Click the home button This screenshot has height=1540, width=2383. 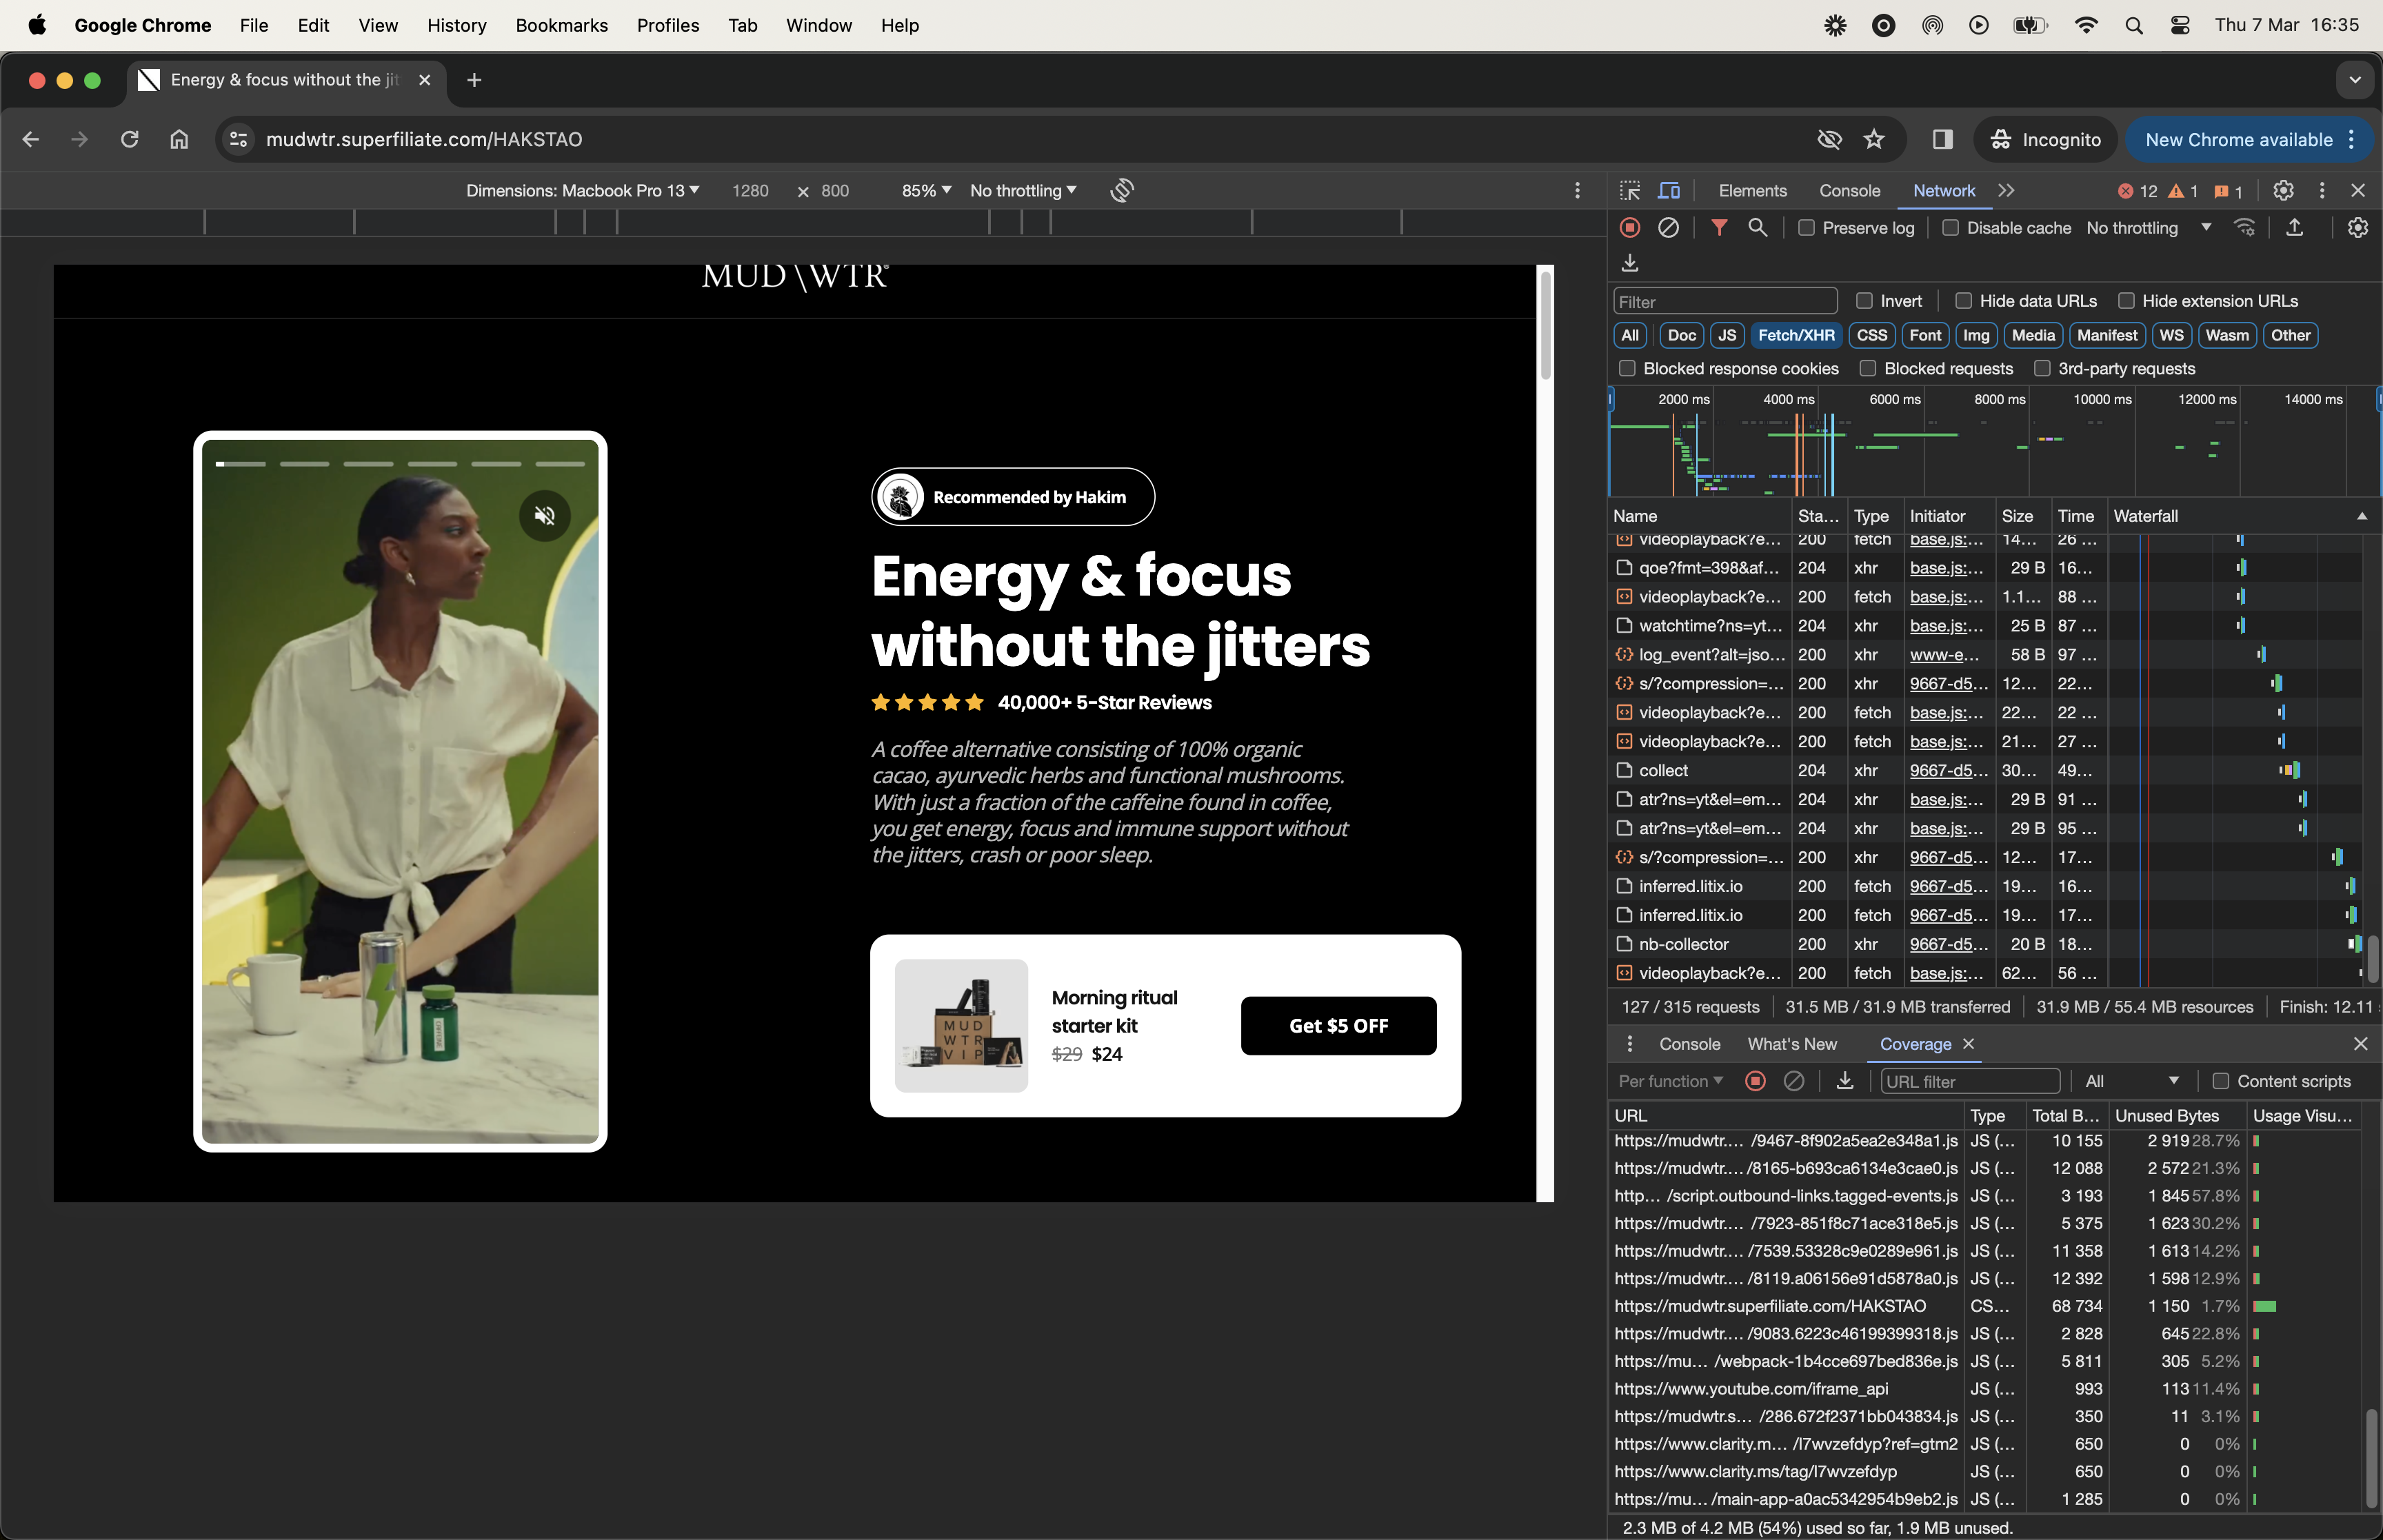[179, 139]
